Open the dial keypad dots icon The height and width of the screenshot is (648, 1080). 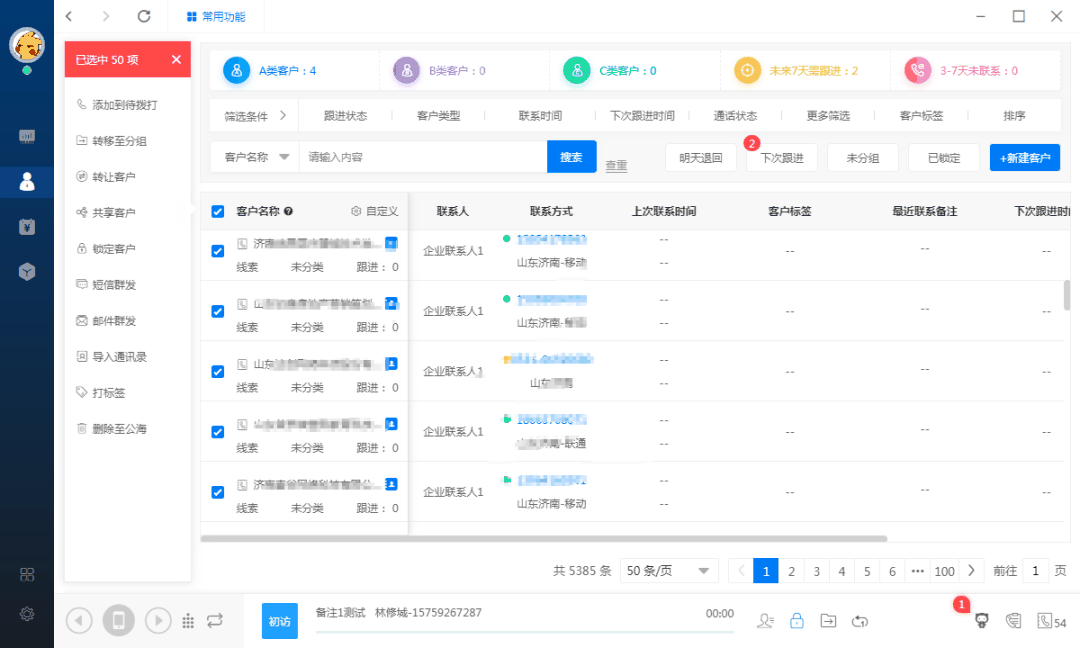point(188,621)
